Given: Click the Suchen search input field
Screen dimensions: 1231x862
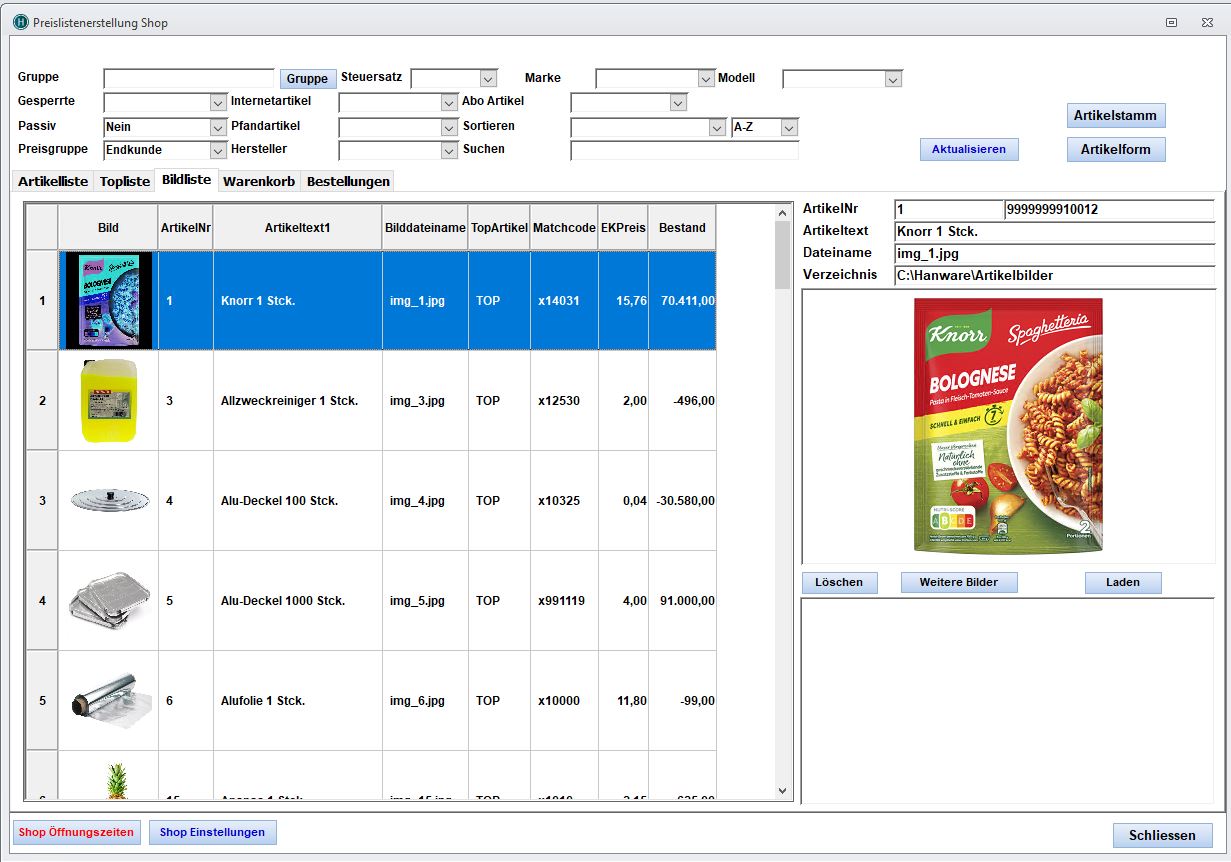Looking at the screenshot, I should click(684, 150).
